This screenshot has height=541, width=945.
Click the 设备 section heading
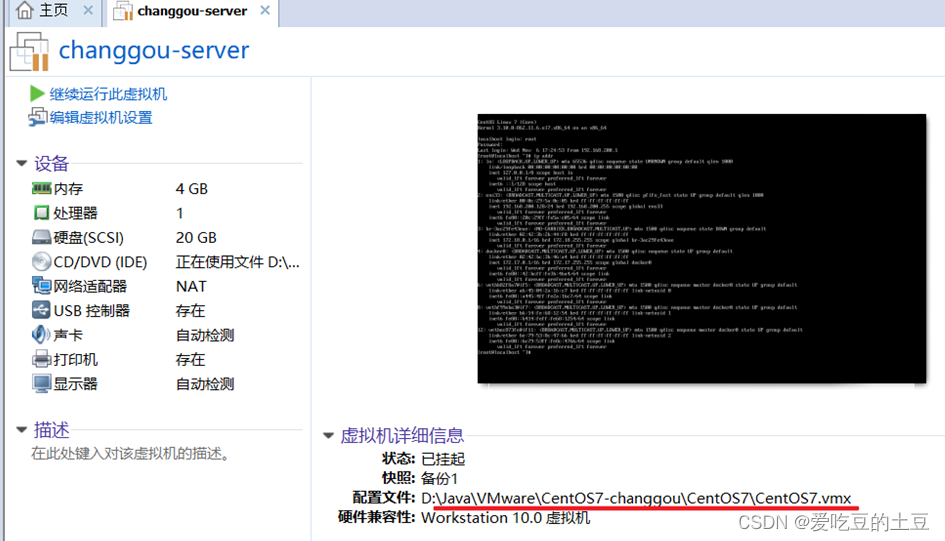tap(51, 163)
